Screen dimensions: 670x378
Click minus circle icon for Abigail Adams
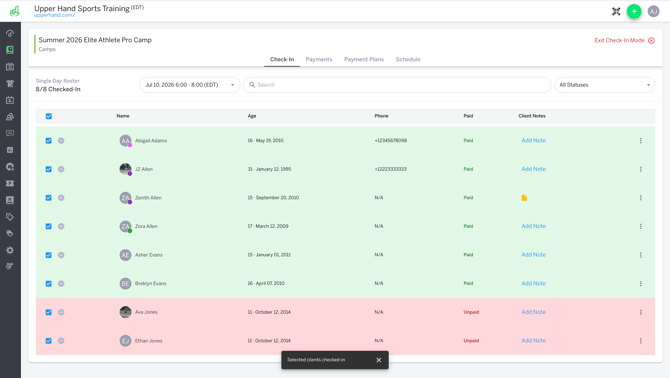pyautogui.click(x=61, y=141)
